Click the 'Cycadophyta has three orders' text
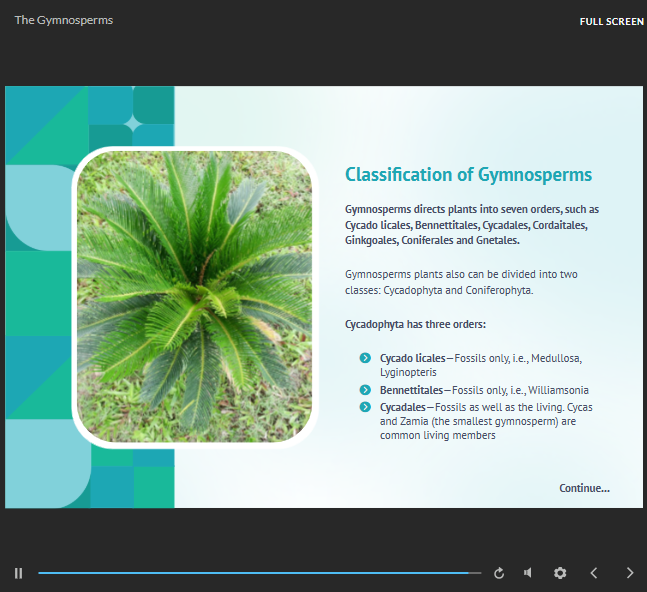 415,325
